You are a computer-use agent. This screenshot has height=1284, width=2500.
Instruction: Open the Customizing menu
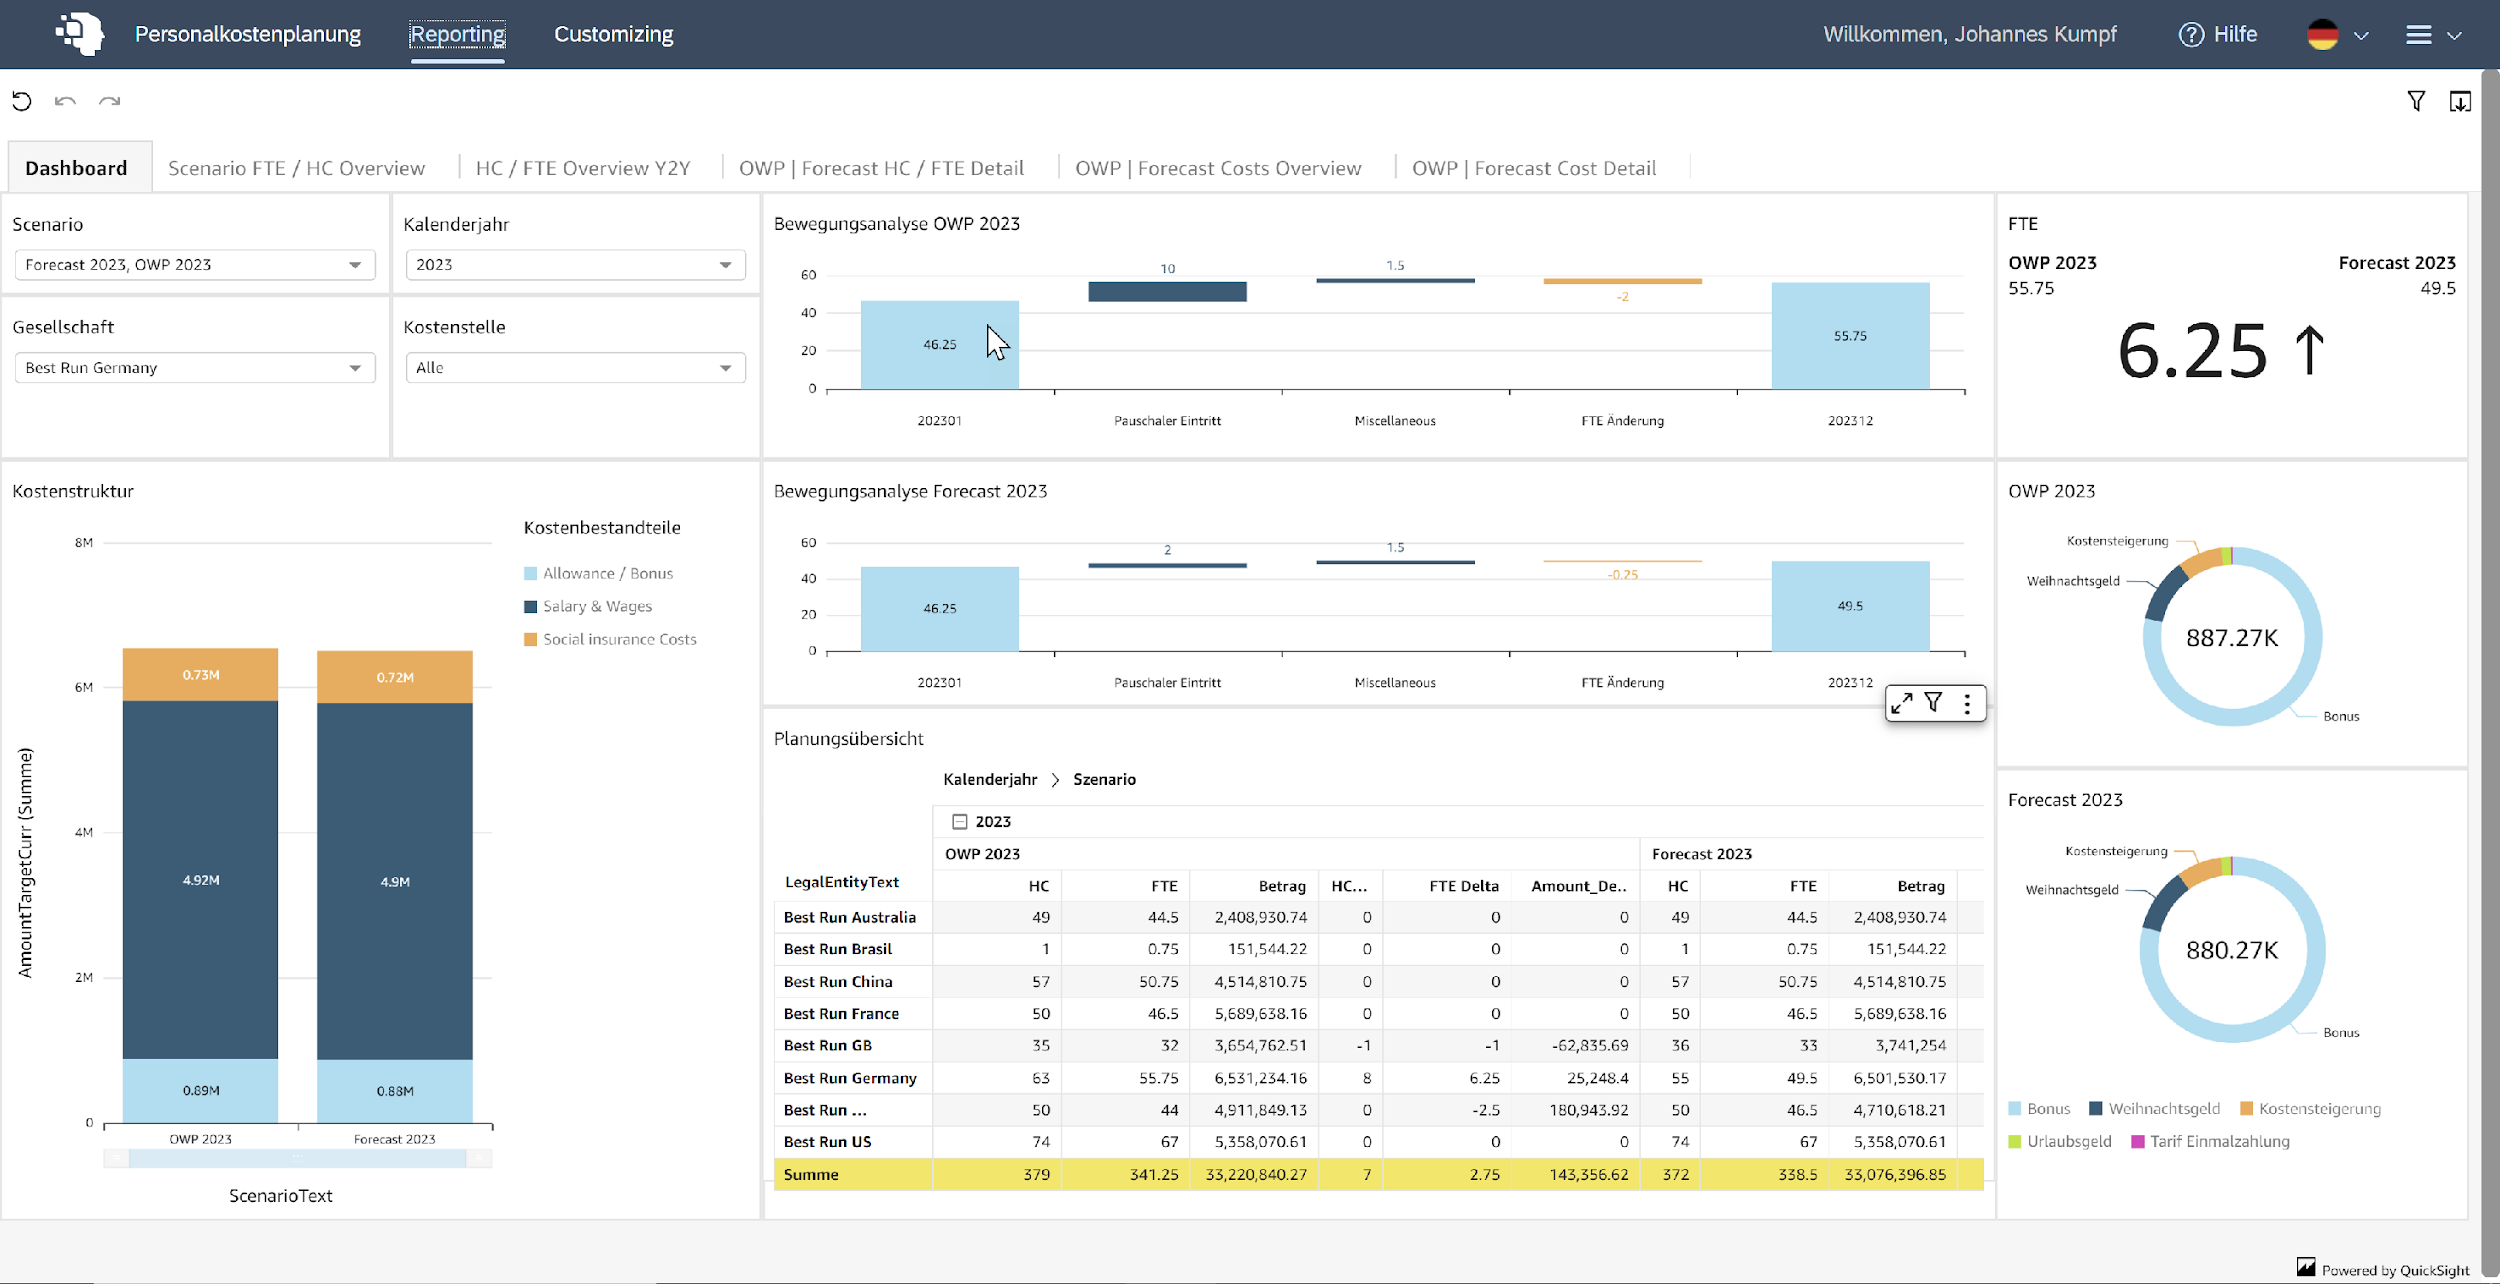click(613, 34)
